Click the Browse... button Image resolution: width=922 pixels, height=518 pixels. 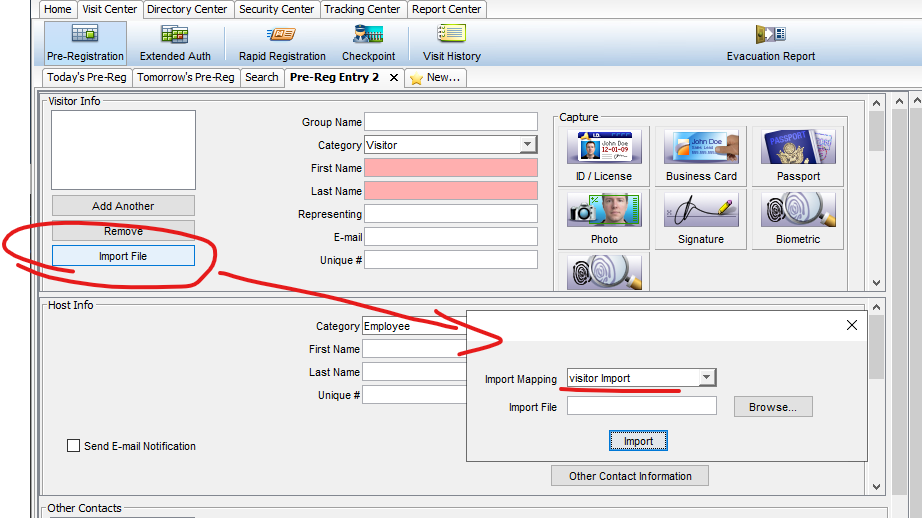(x=772, y=407)
